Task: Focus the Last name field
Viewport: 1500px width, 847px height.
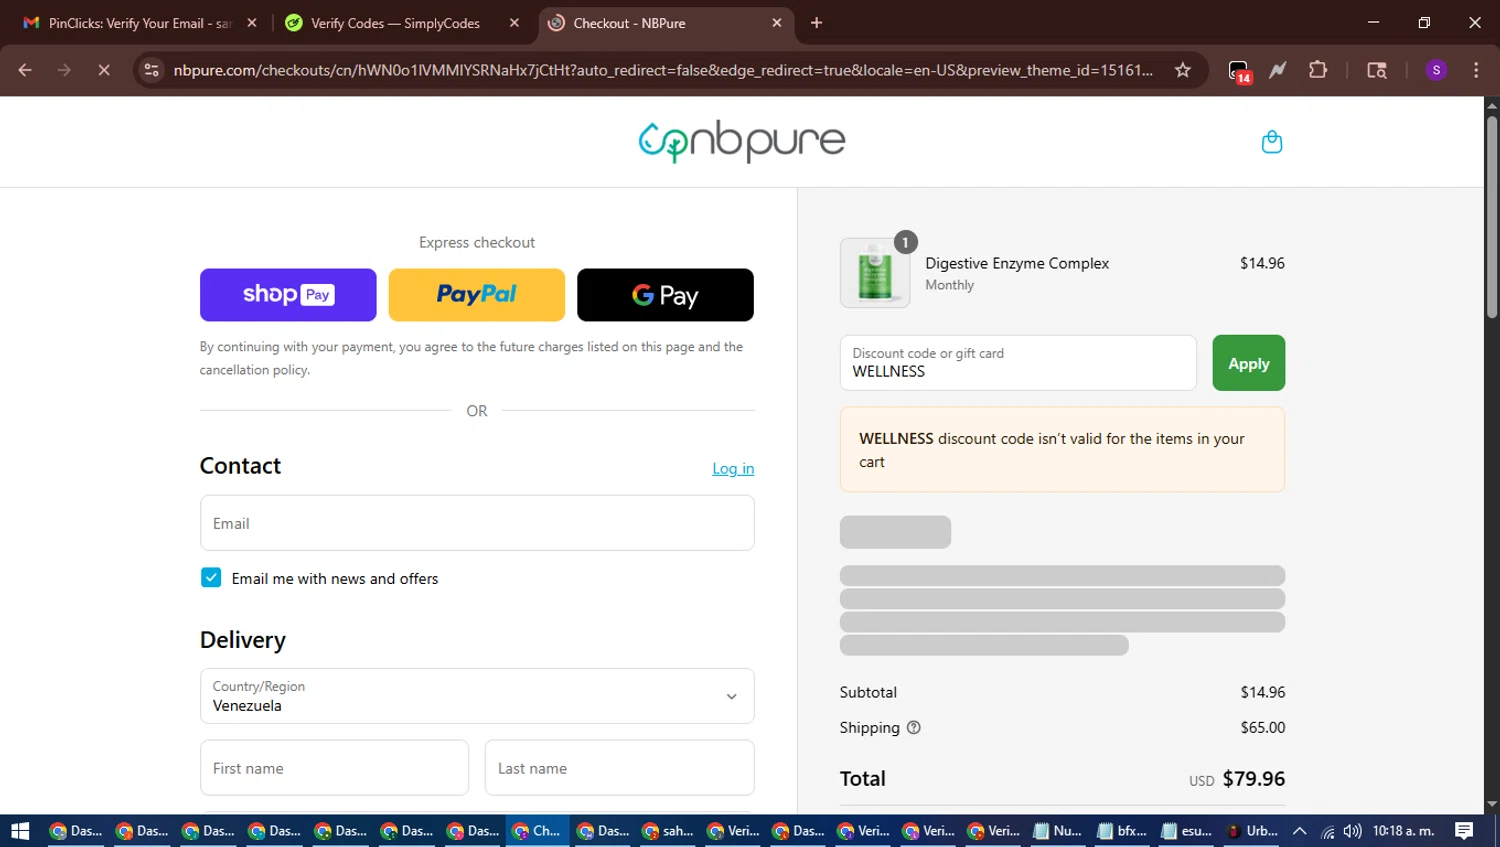Action: [x=620, y=768]
